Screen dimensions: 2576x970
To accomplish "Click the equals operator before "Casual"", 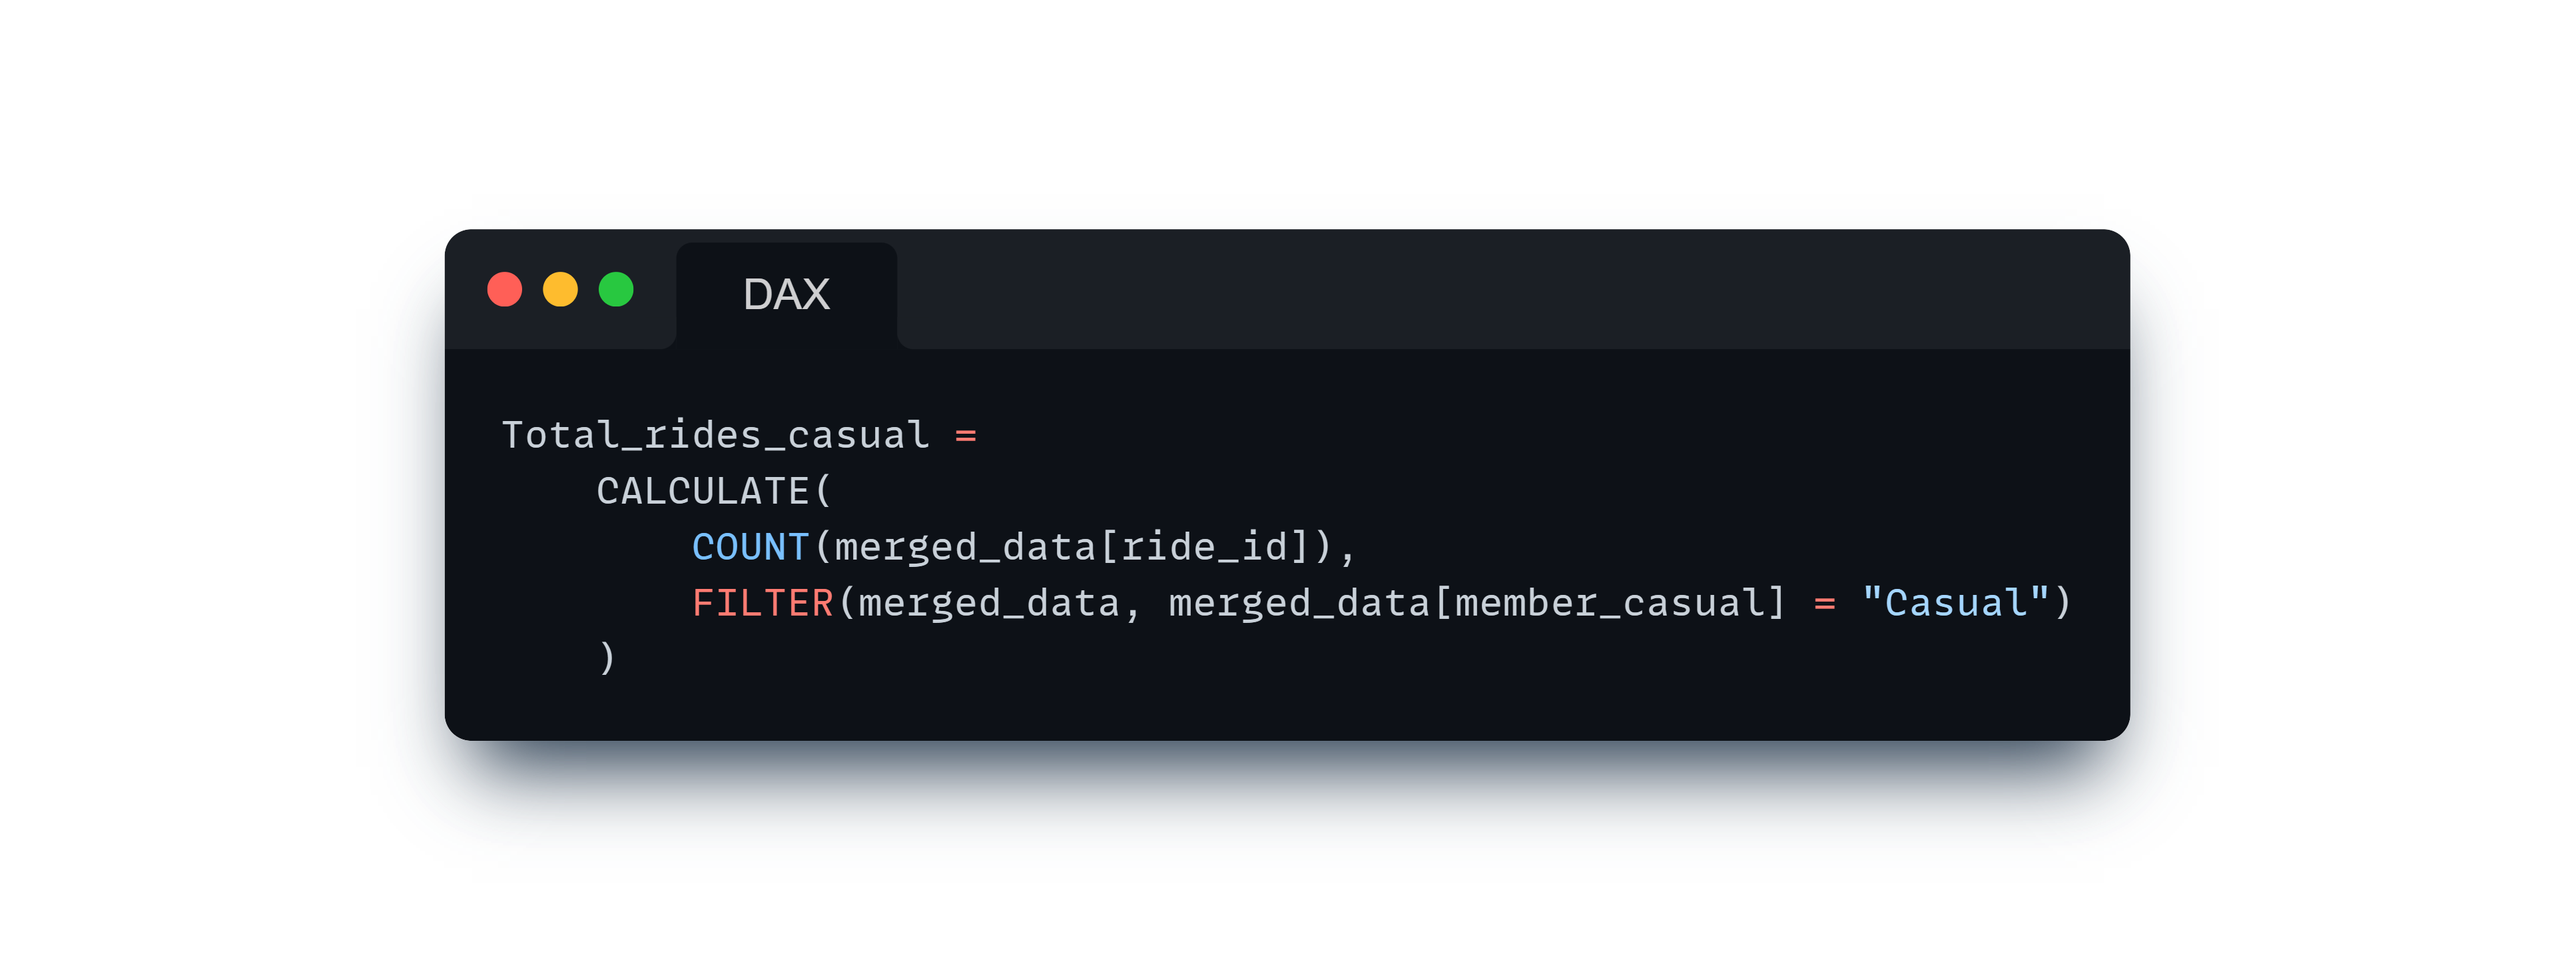I will [1824, 604].
